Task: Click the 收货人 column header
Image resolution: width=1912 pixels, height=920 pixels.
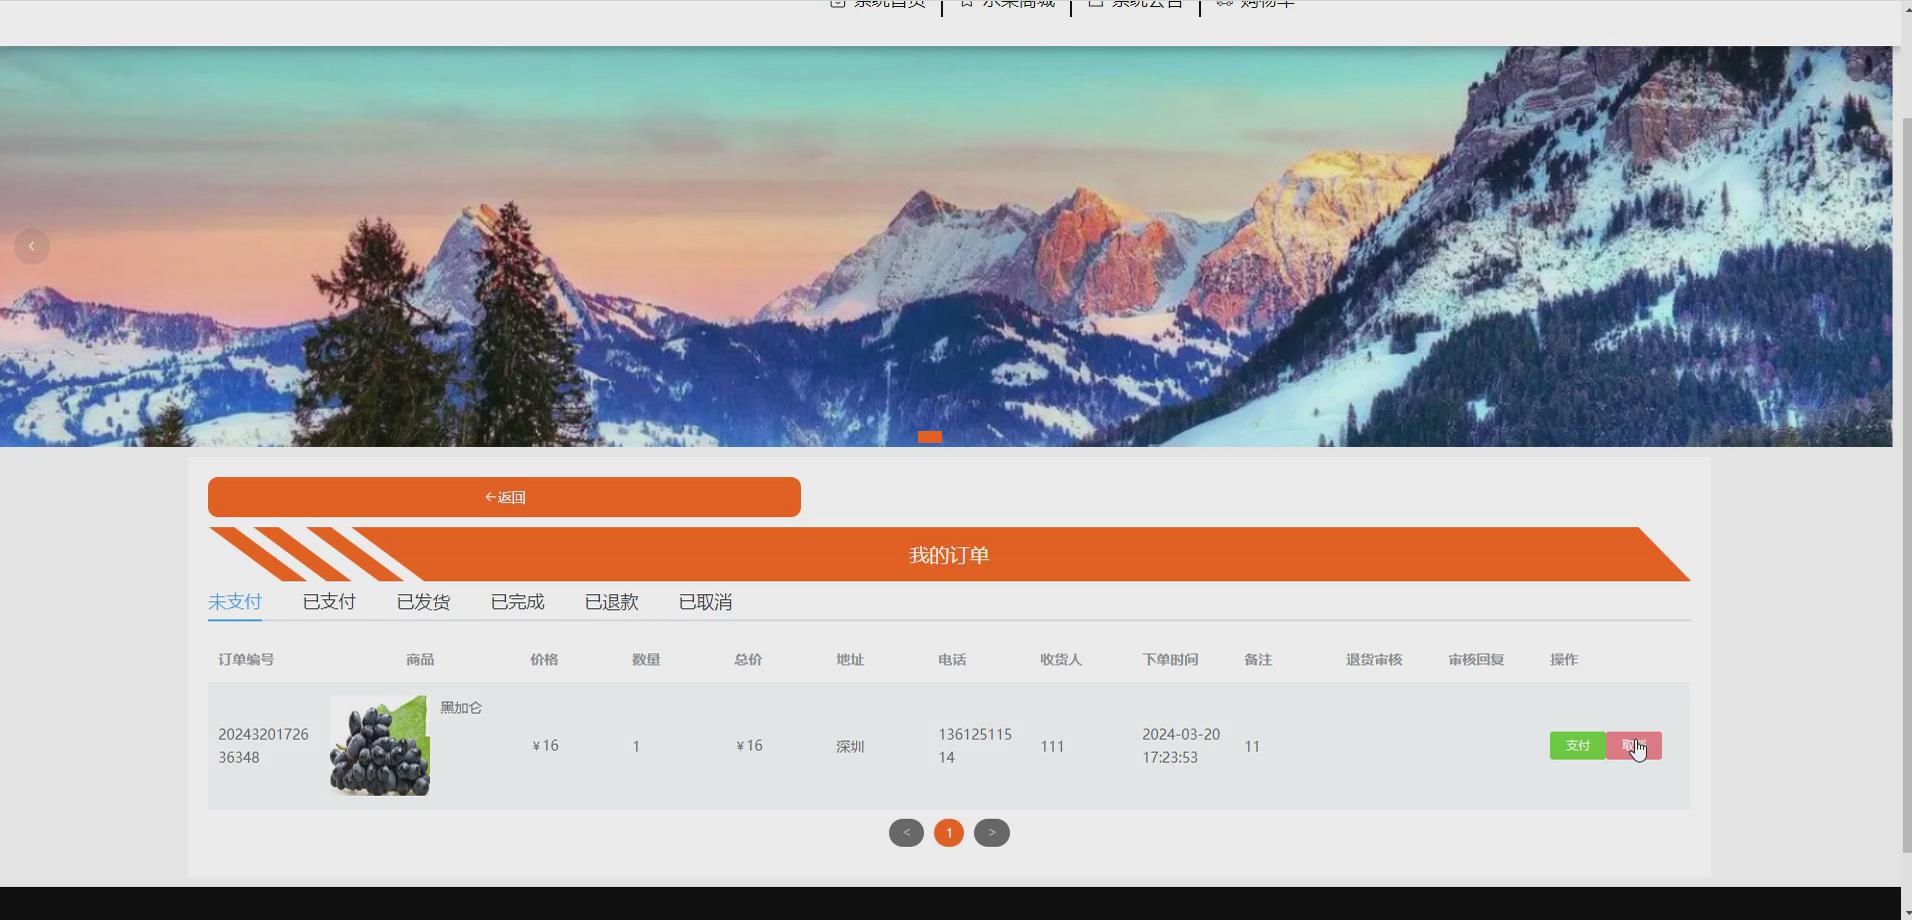Action: pos(1061,660)
